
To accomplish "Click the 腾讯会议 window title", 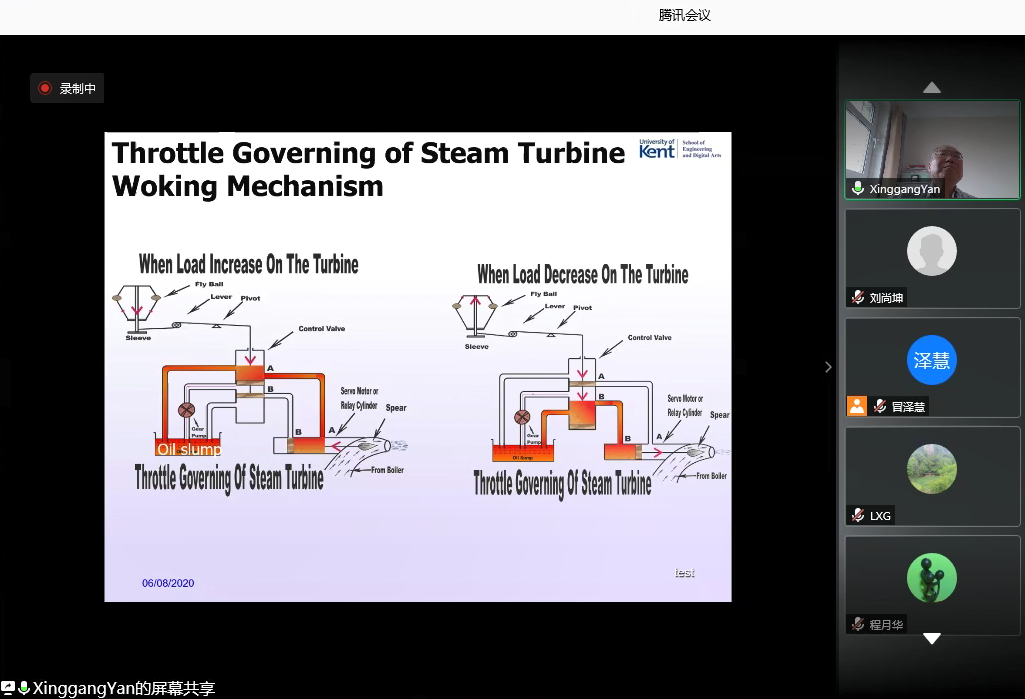I will pos(685,15).
